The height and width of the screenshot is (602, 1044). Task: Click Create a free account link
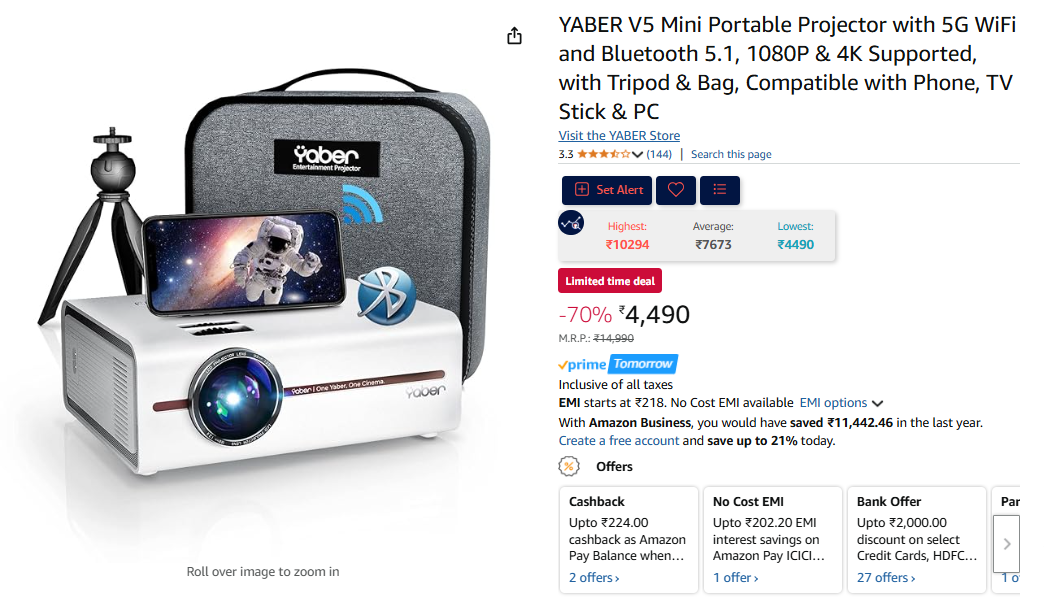(619, 440)
